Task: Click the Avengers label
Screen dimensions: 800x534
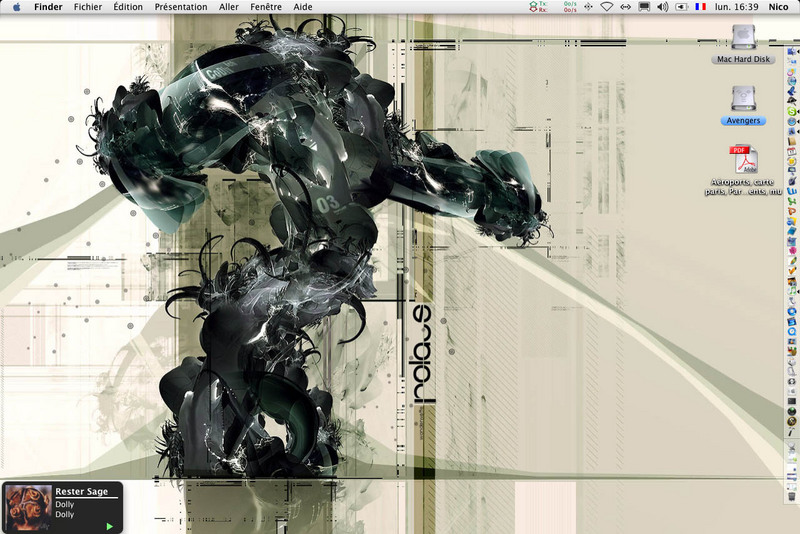Action: tap(743, 121)
